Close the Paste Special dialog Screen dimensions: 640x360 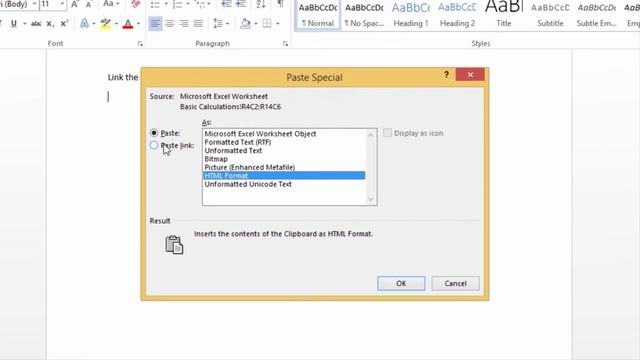click(x=470, y=75)
